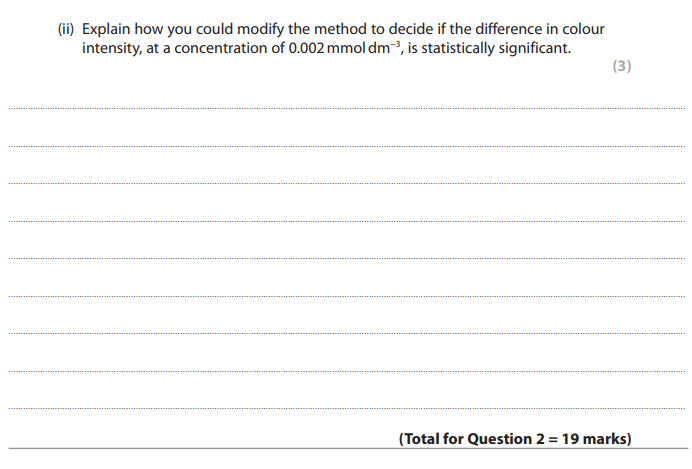The width and height of the screenshot is (692, 469).
Task: Click the first dotted answer line
Action: point(346,108)
